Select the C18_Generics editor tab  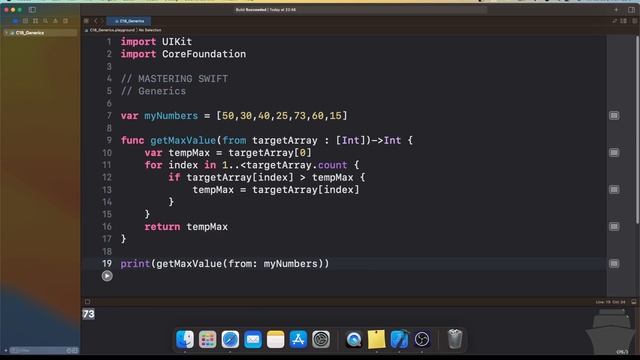pyautogui.click(x=129, y=21)
